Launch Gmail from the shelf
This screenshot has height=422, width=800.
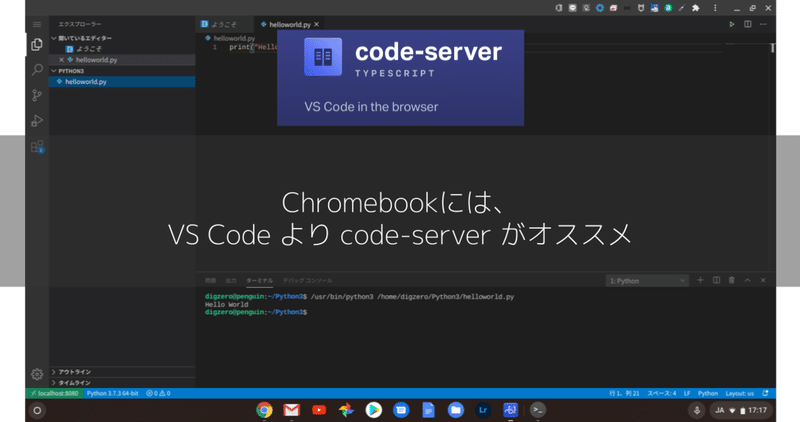[x=291, y=410]
